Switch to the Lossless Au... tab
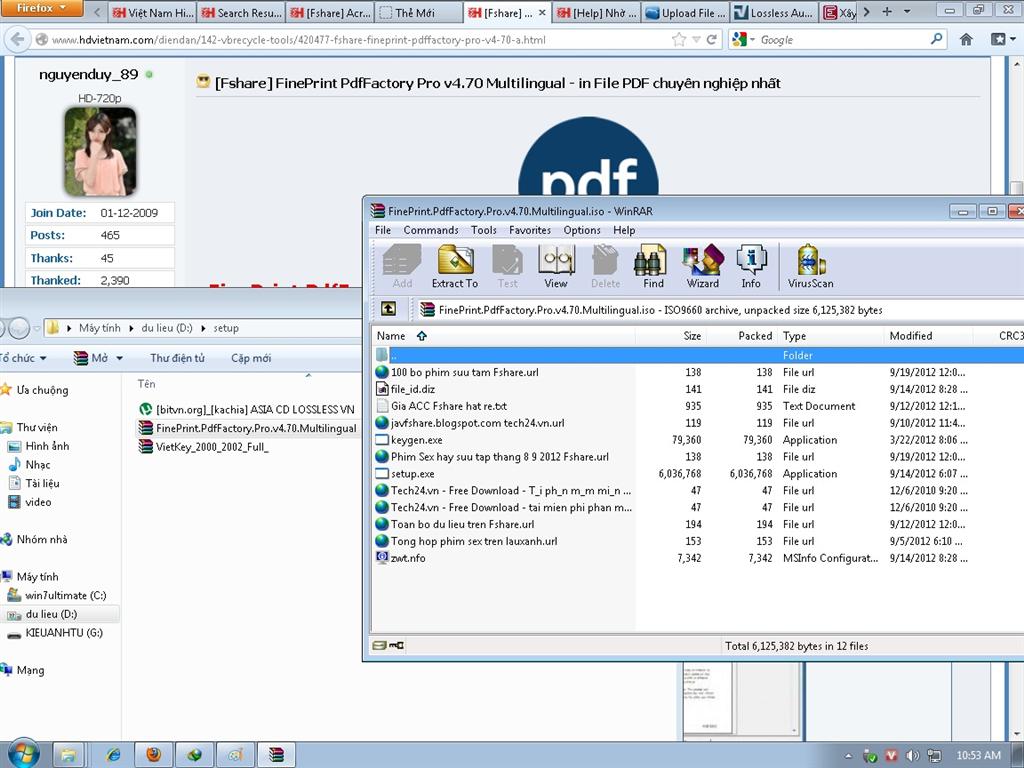This screenshot has height=768, width=1024. (x=774, y=12)
